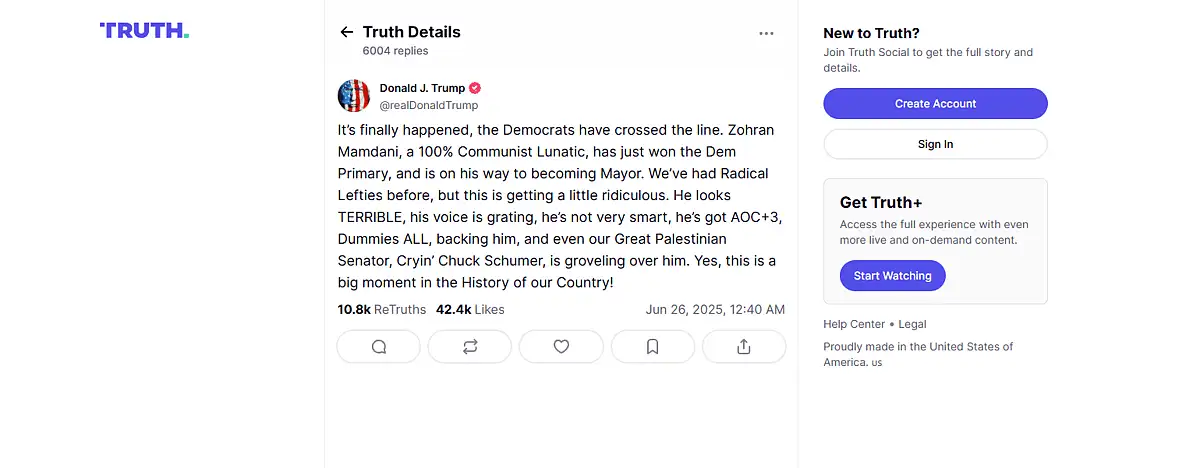The image size is (1200, 468).
Task: Click the Jun 26, 2025 timestamp
Action: point(715,310)
